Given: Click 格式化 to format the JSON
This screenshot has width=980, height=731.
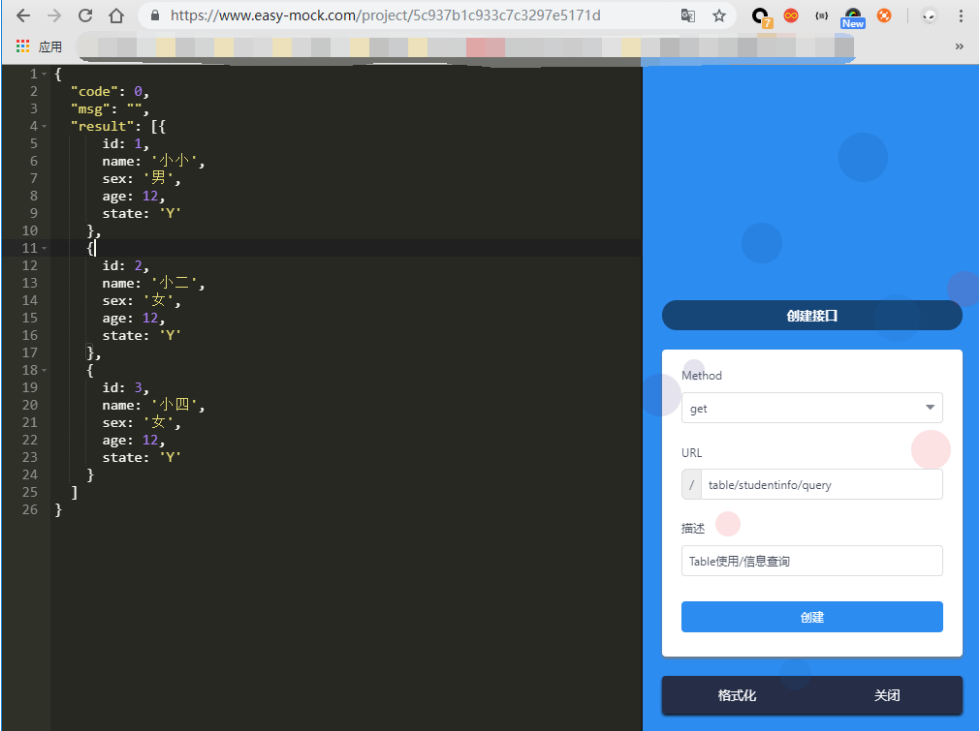Looking at the screenshot, I should [x=737, y=695].
